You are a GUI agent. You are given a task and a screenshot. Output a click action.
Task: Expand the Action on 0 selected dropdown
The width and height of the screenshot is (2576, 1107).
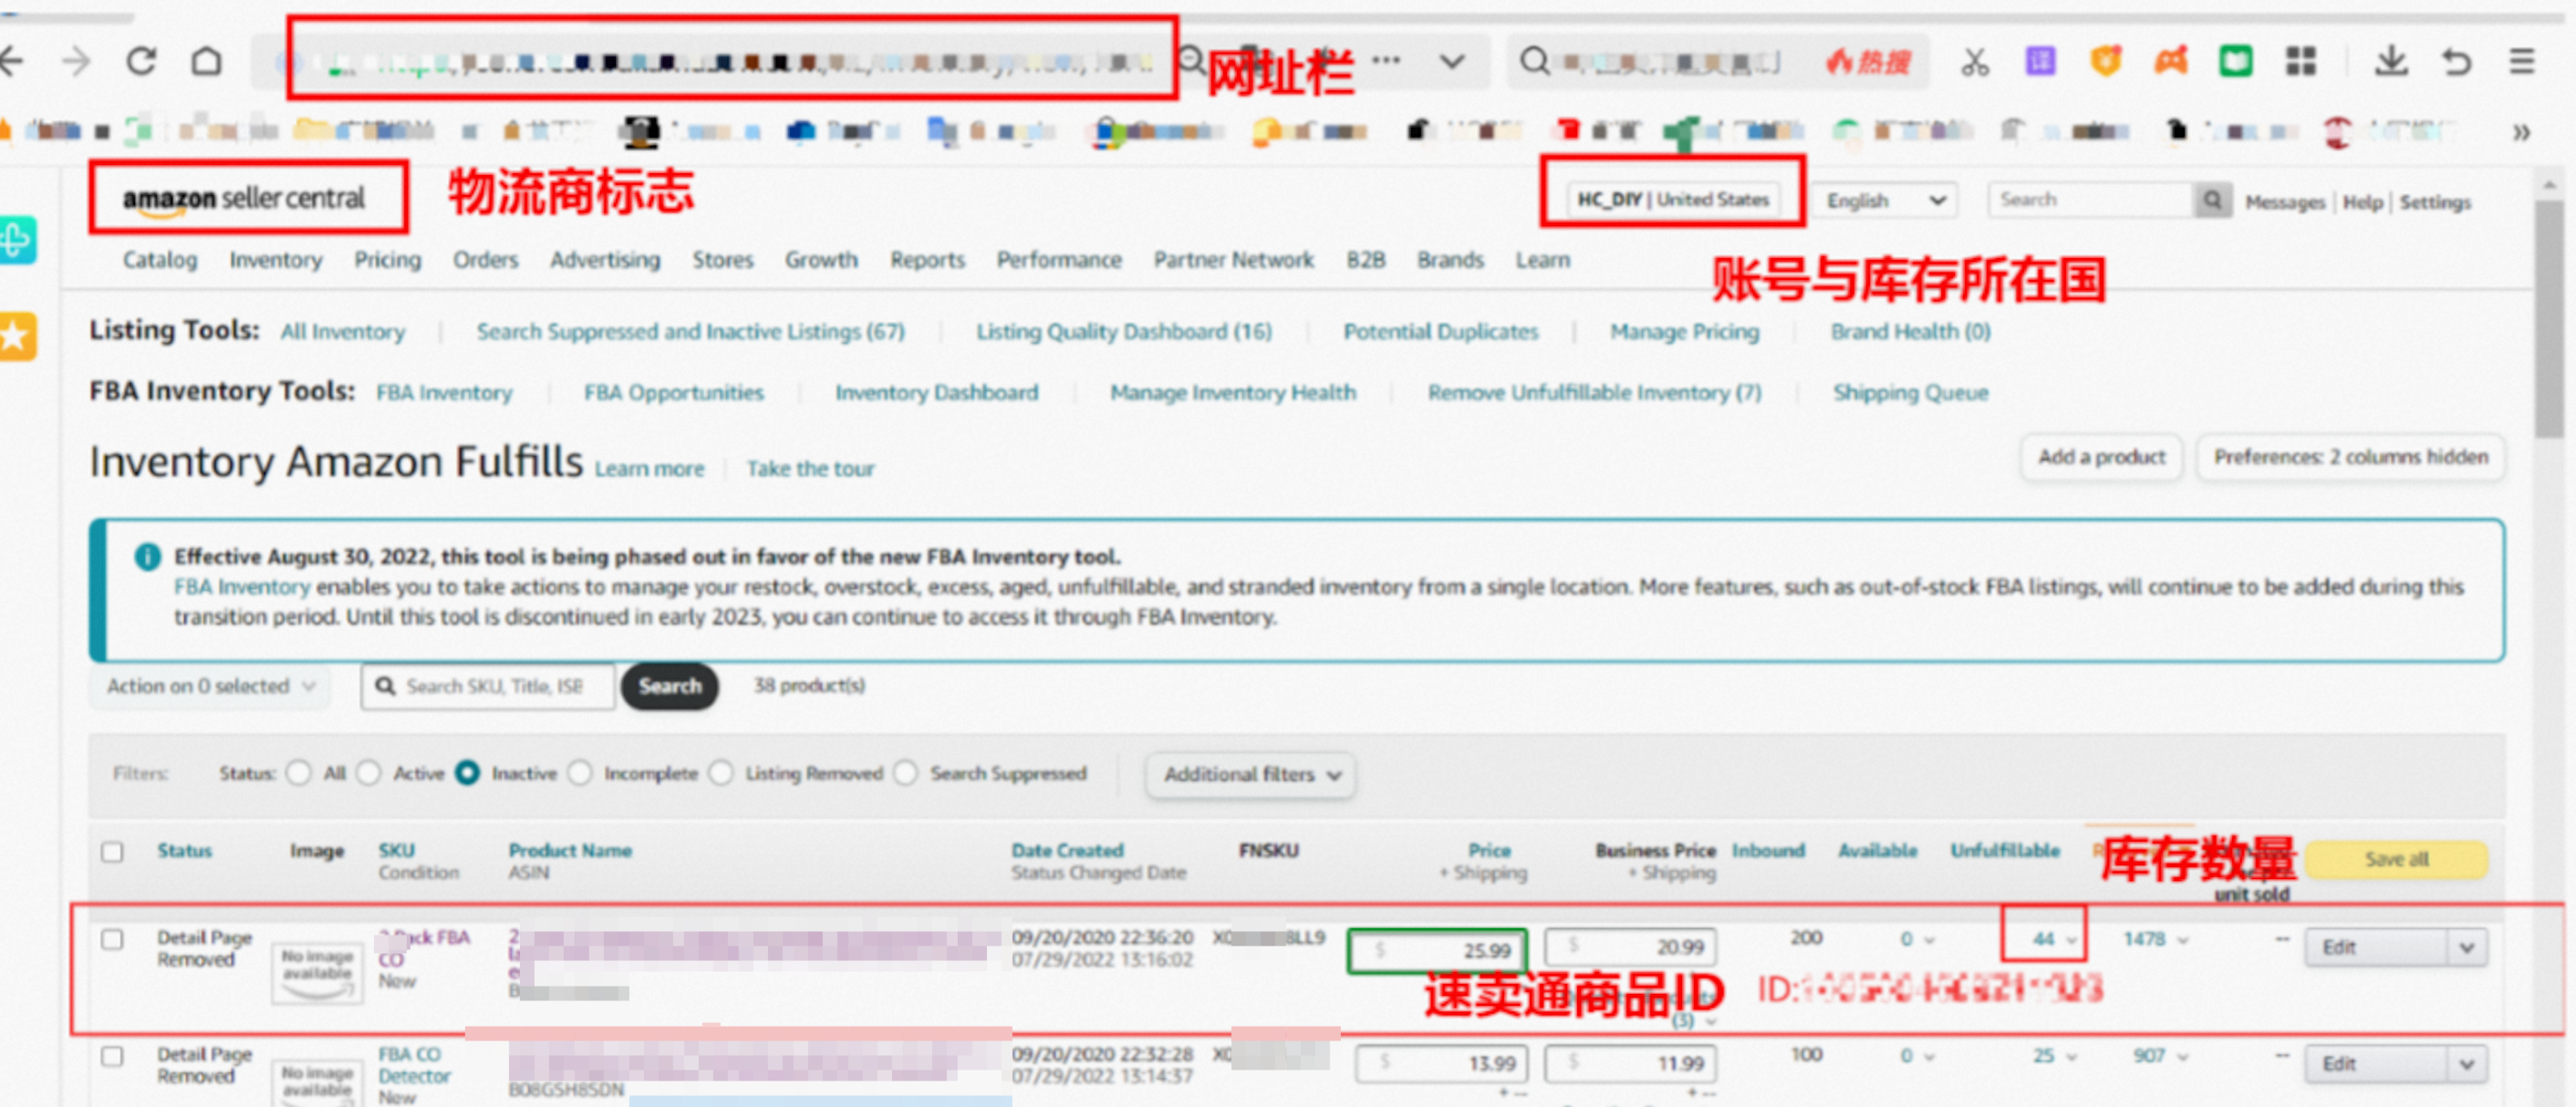pos(208,686)
